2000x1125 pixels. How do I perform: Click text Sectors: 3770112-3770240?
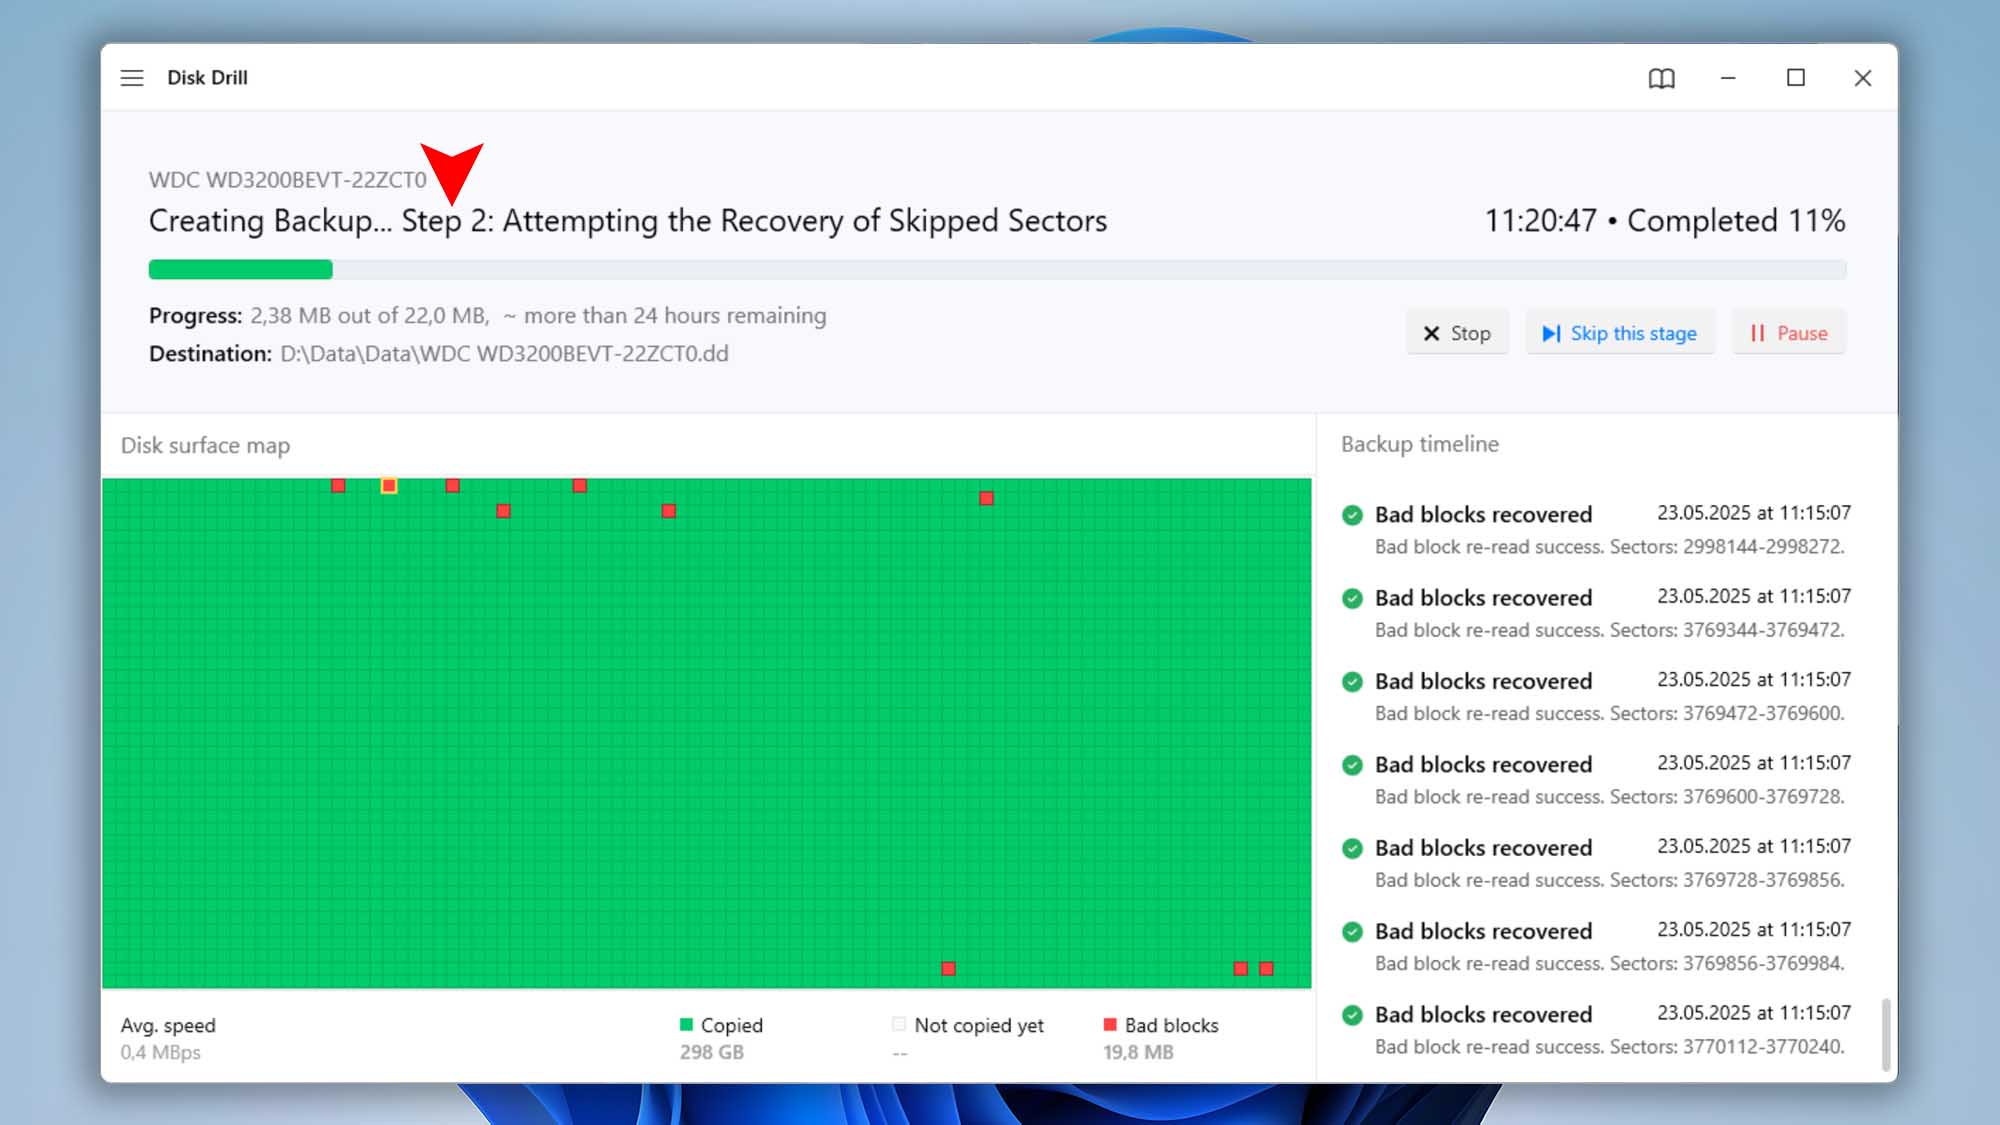[1727, 1047]
